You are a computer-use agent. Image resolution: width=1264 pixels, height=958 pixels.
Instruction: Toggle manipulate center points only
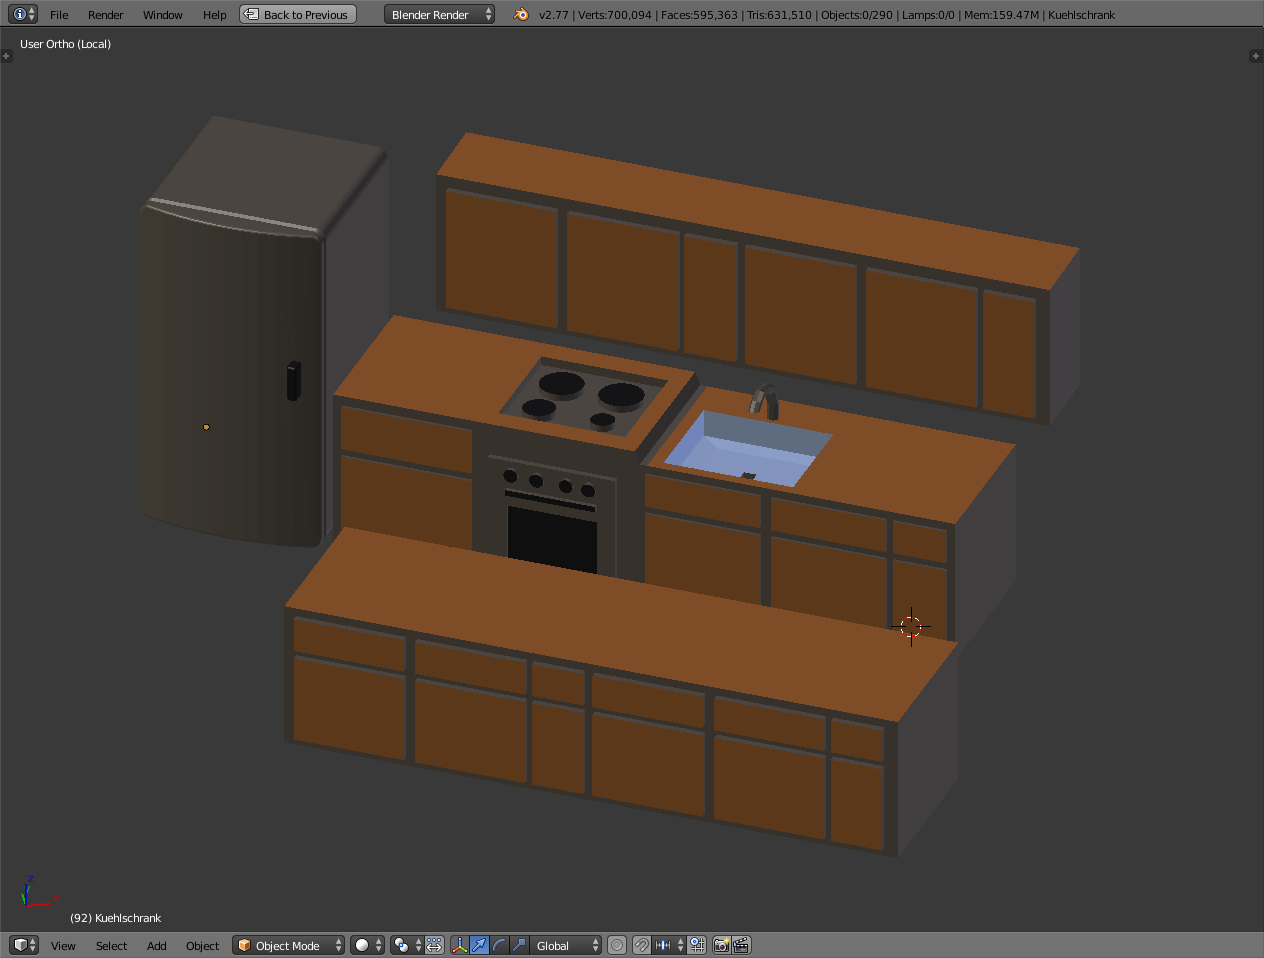[x=434, y=945]
